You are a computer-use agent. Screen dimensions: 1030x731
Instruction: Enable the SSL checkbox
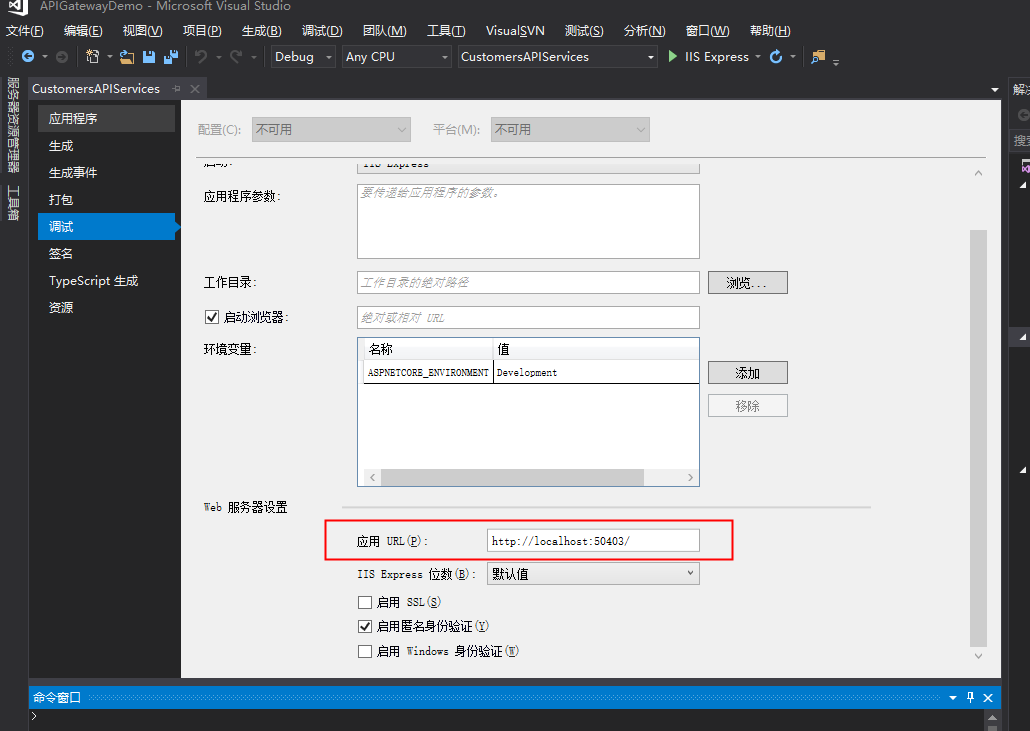click(x=365, y=602)
